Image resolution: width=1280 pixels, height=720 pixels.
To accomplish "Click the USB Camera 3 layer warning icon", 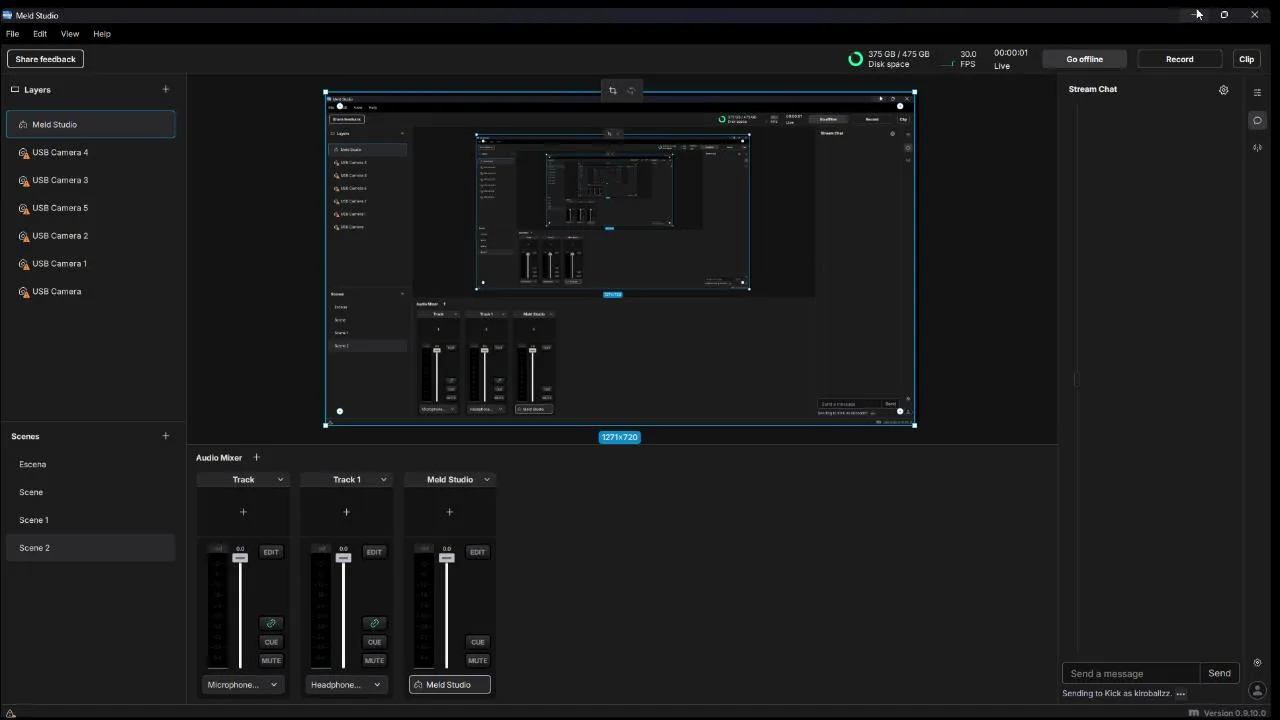I will pos(23,181).
